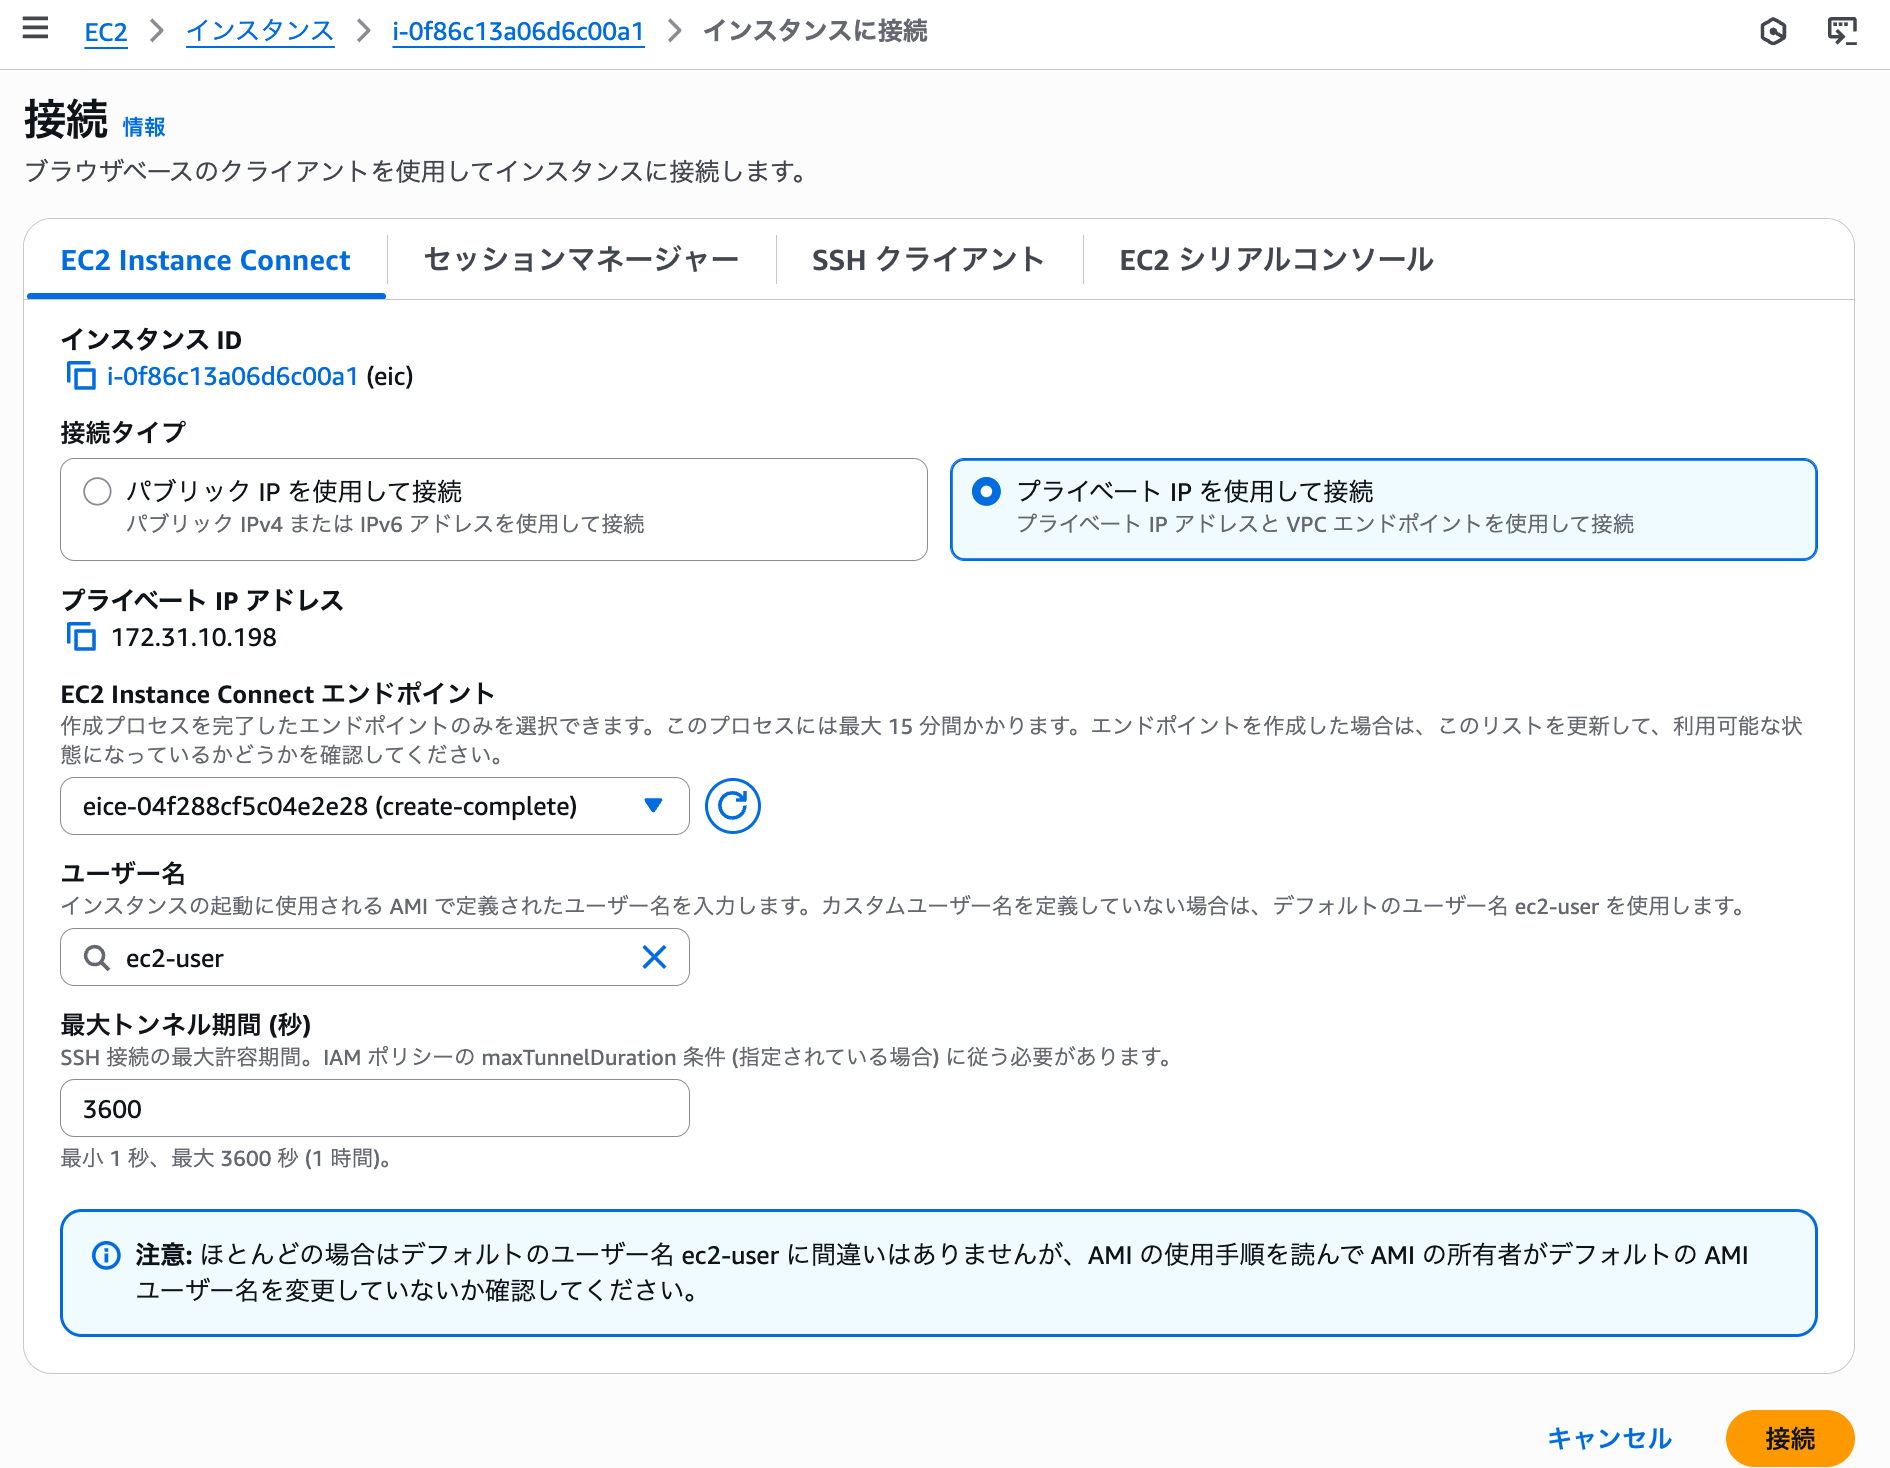Copy the instance ID with the copy icon
1890x1468 pixels.
coord(81,376)
